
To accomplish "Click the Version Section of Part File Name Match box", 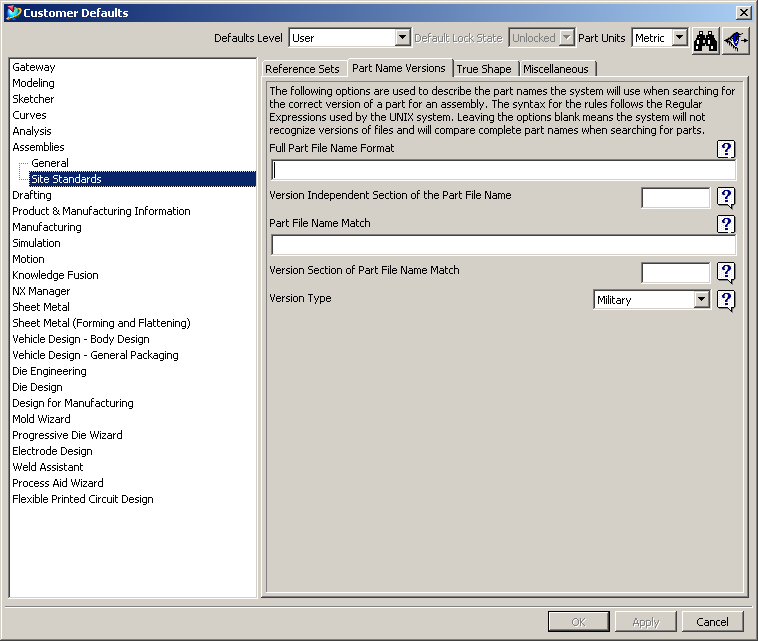I will coord(675,273).
